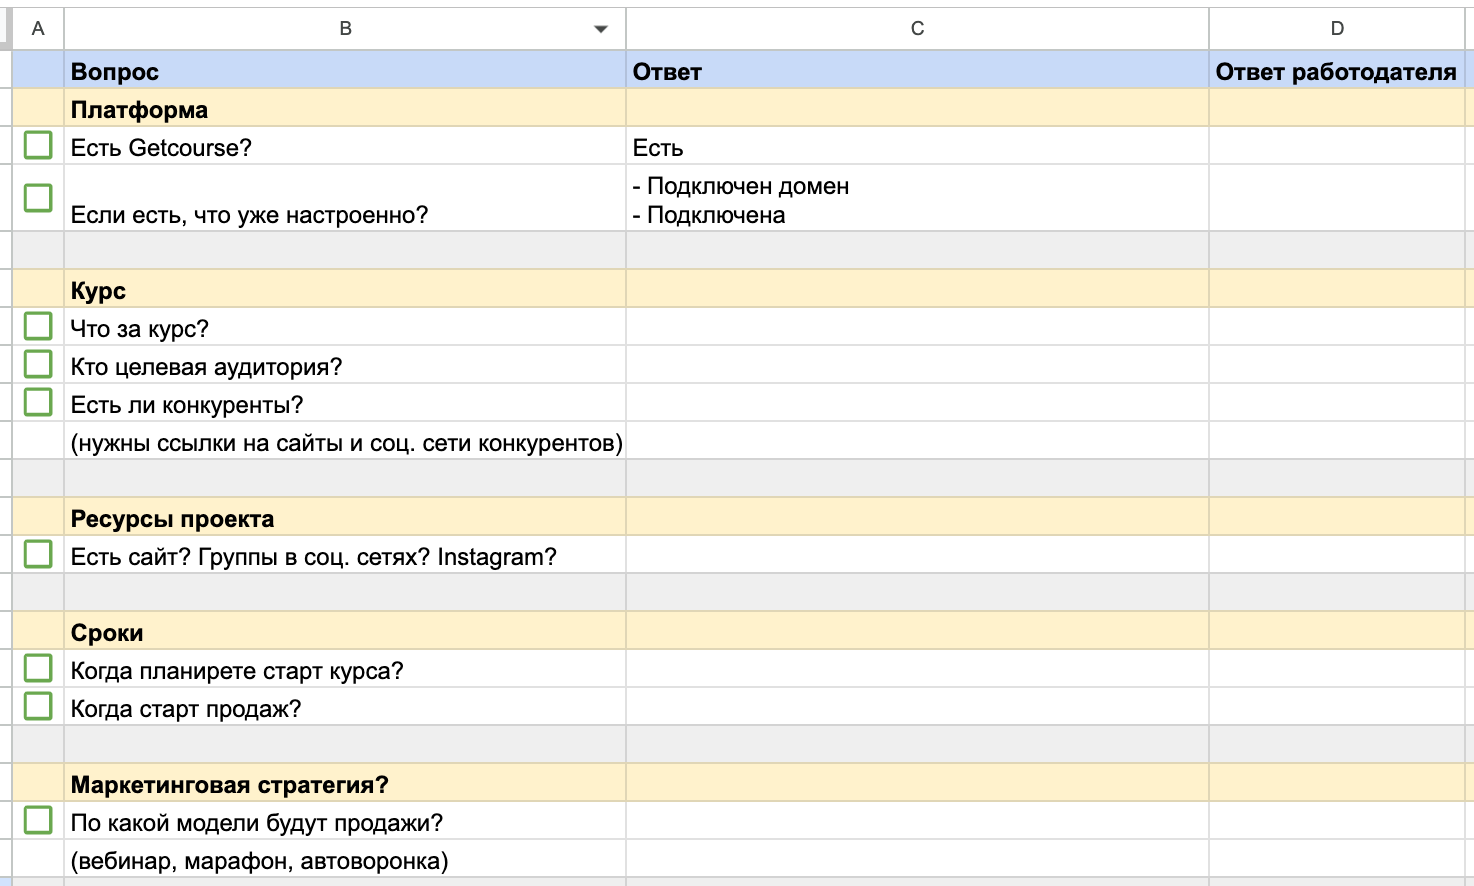Enable checkbox for 'Есть сайт? Группы в соц. сетях?'
Image resolution: width=1474 pixels, height=886 pixels.
(x=38, y=554)
